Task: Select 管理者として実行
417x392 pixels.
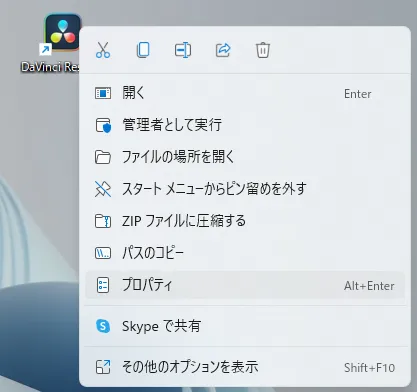Action: pos(245,125)
